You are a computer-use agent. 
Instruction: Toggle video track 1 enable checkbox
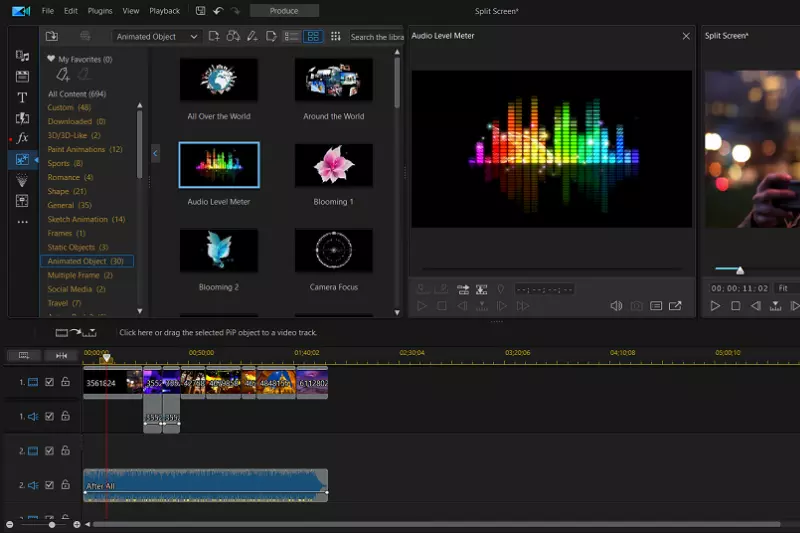pos(49,382)
